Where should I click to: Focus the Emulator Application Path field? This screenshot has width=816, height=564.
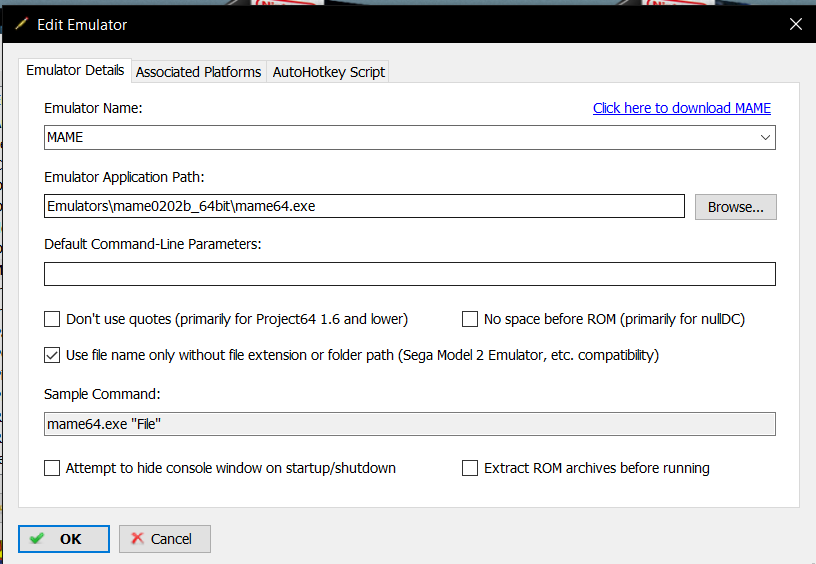(x=364, y=206)
